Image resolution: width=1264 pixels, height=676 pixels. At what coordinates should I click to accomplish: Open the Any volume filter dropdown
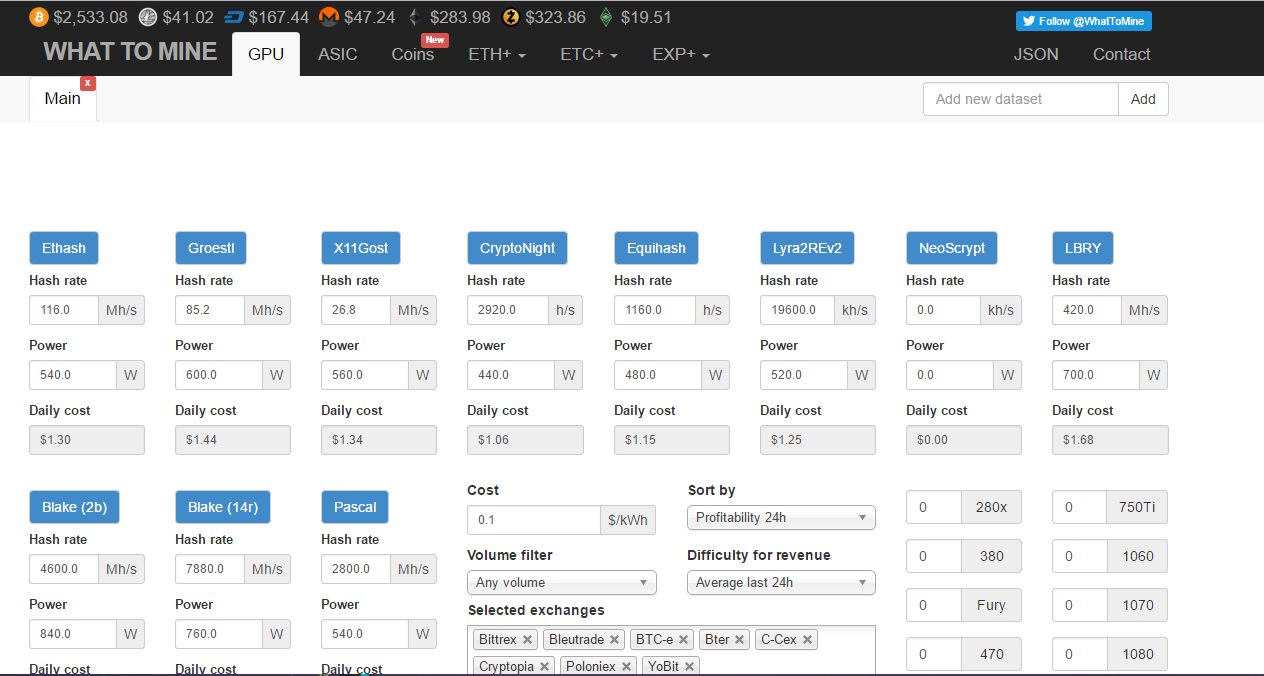point(561,582)
